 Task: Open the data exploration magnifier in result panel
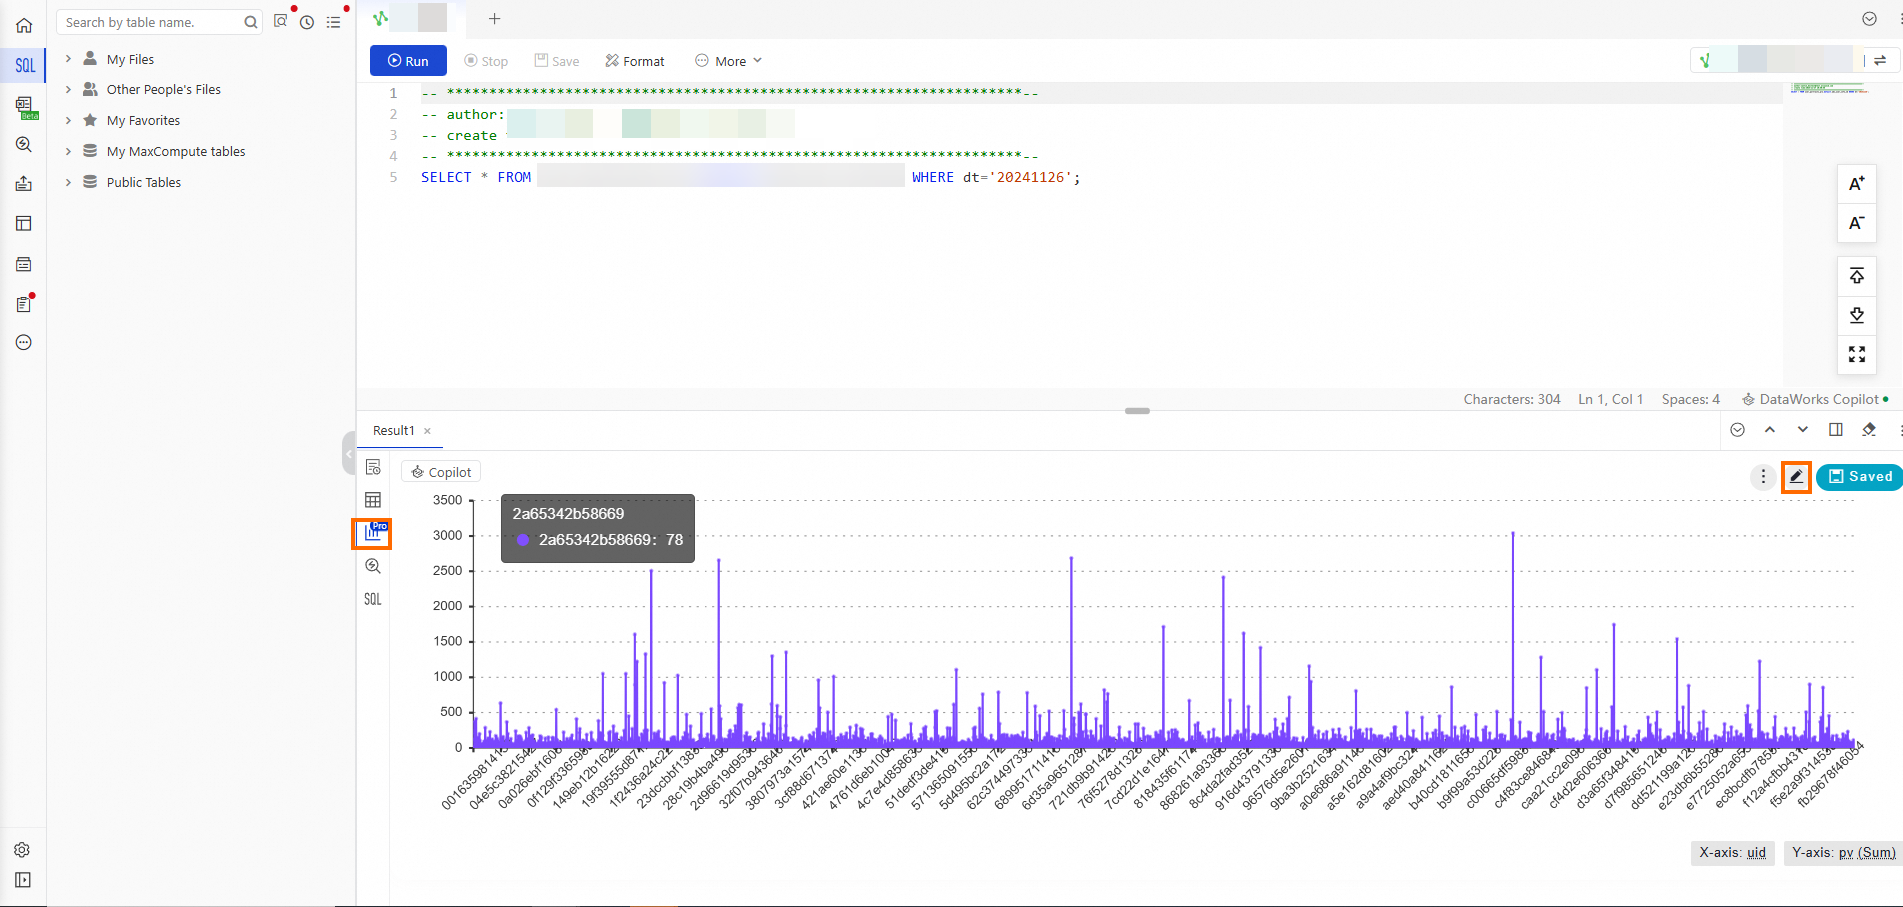(372, 566)
